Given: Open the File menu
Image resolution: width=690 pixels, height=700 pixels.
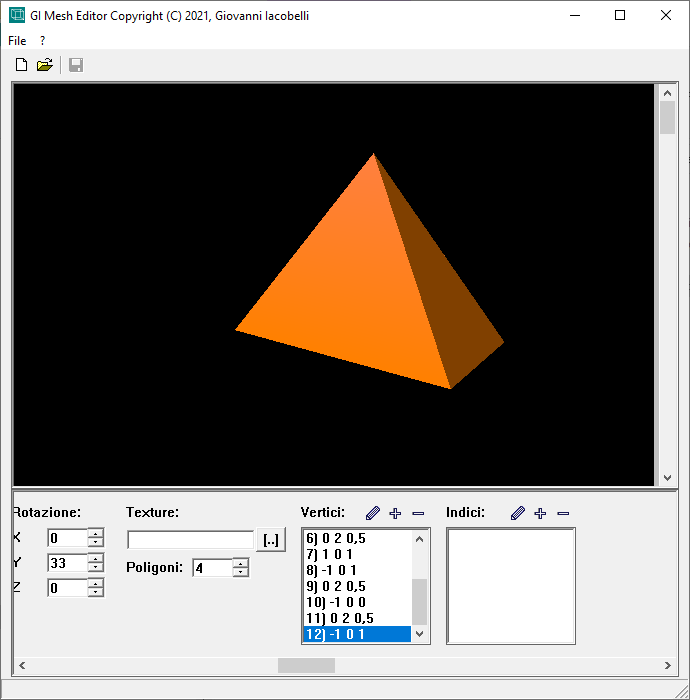Looking at the screenshot, I should pos(17,41).
